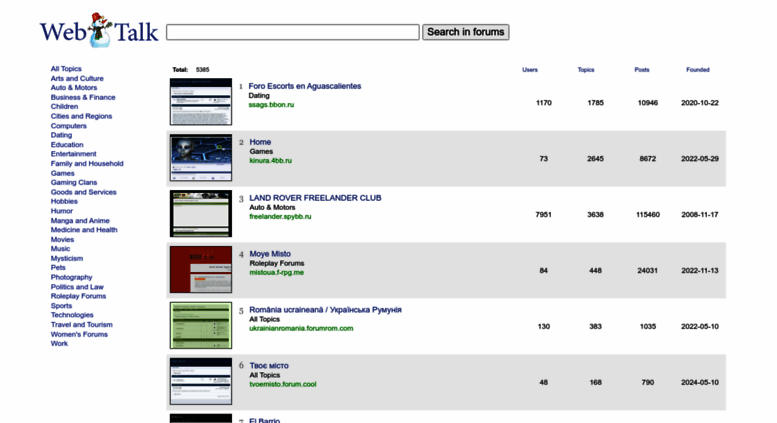Image resolution: width=777 pixels, height=423 pixels.
Task: Open Dating category in sidebar
Action: point(61,135)
